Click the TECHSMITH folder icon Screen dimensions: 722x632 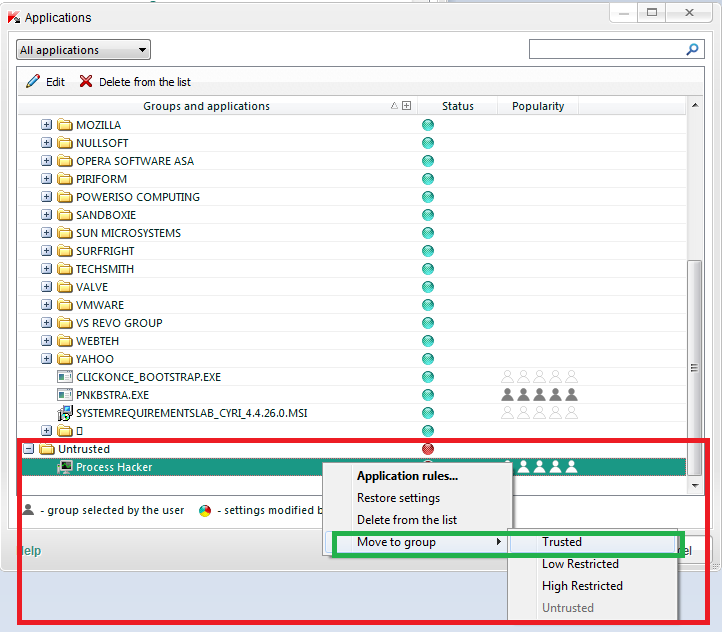pyautogui.click(x=65, y=269)
